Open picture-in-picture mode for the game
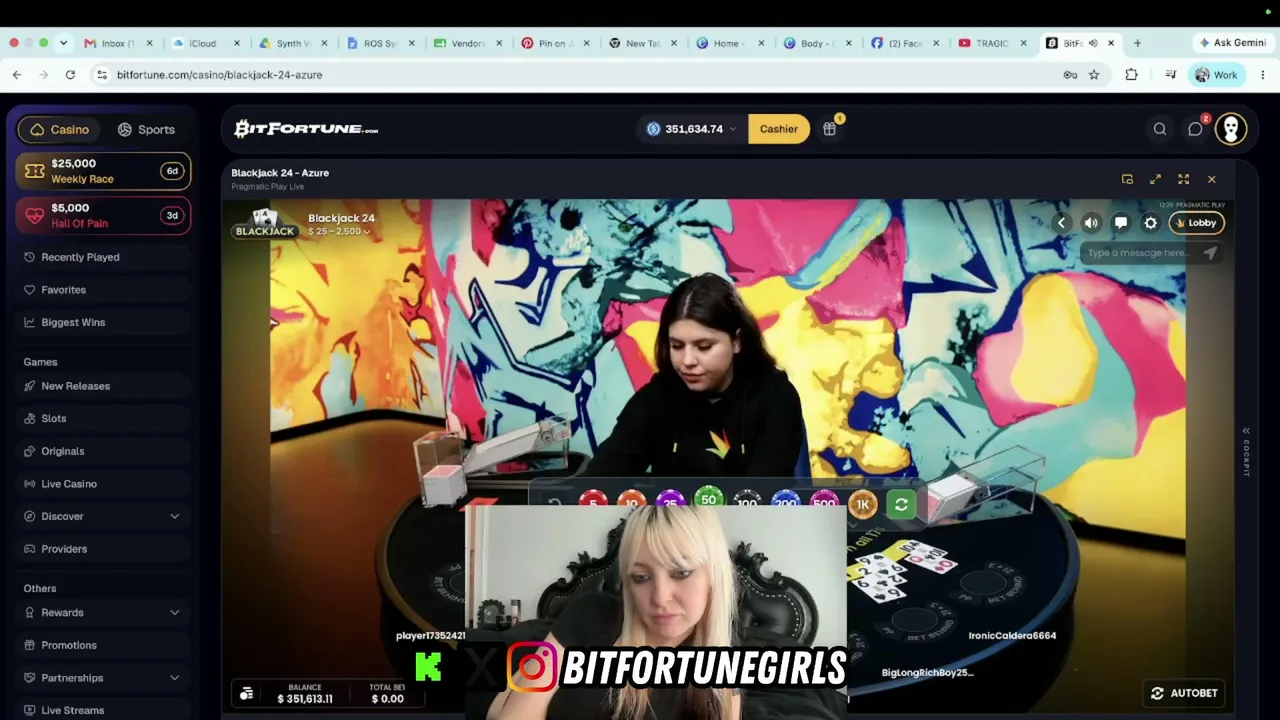The width and height of the screenshot is (1280, 720). click(x=1127, y=179)
